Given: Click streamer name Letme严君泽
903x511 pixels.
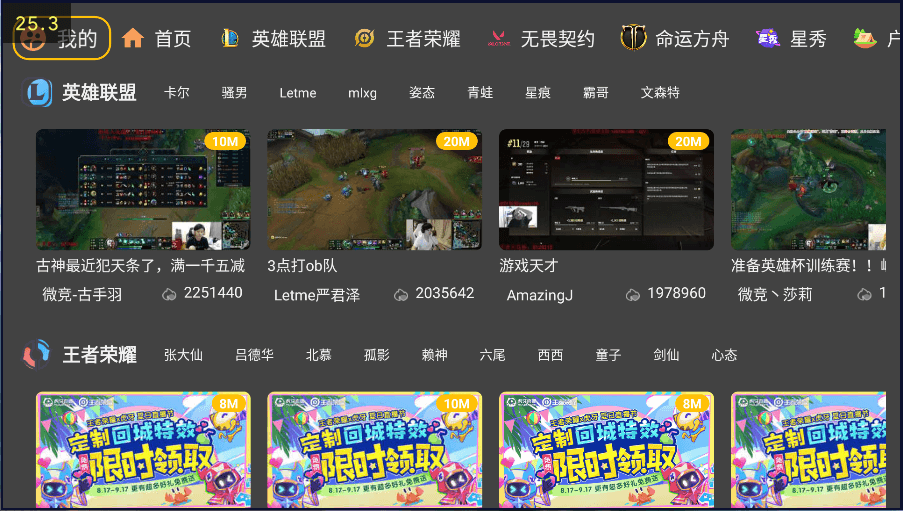Looking at the screenshot, I should (x=317, y=295).
